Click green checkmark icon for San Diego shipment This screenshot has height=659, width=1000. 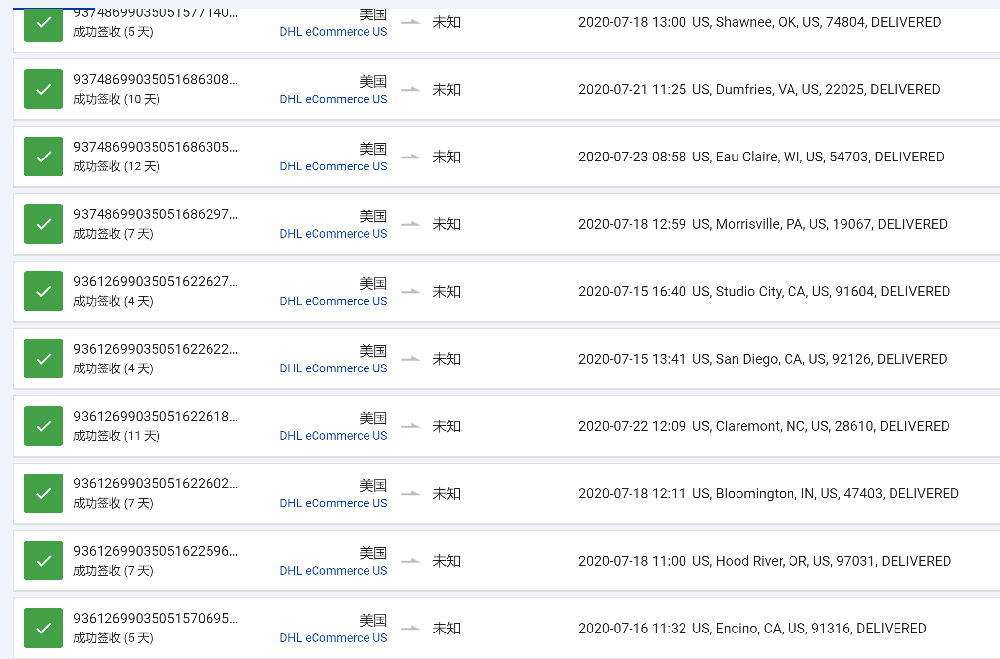(43, 359)
